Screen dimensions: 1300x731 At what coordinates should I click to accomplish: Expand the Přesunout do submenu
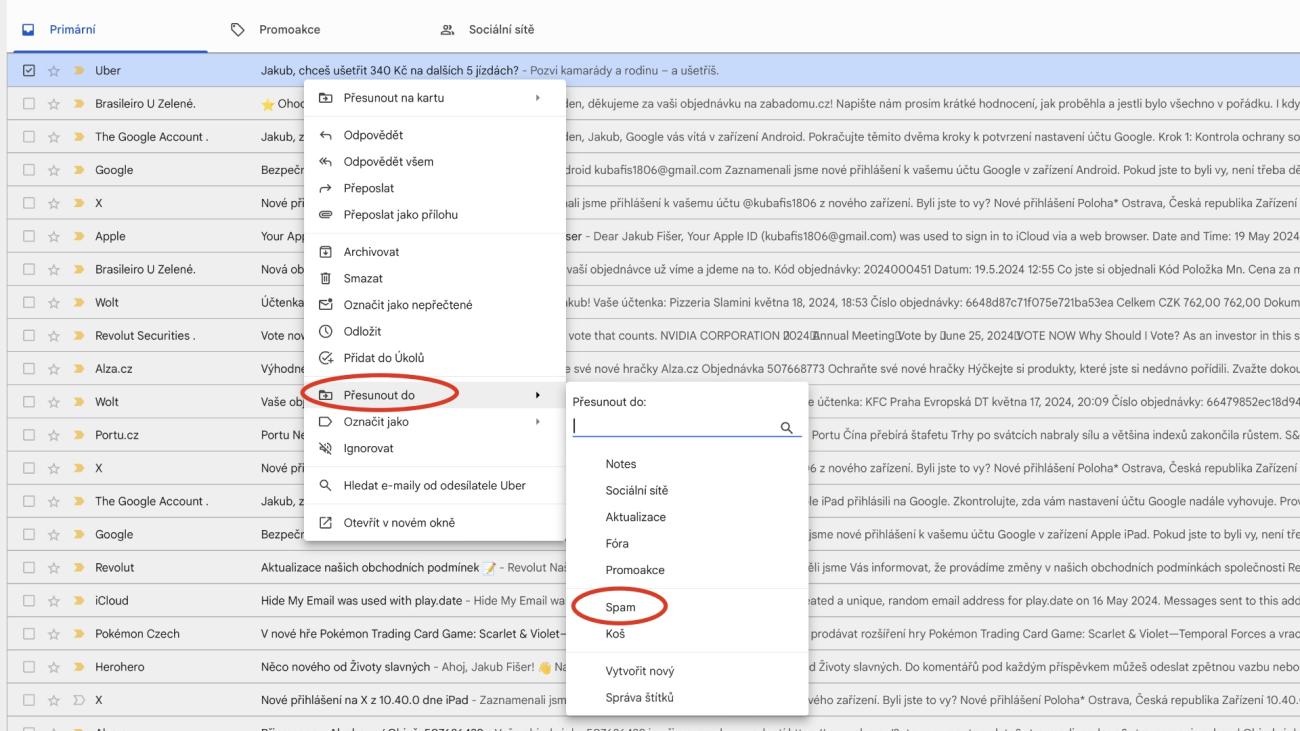(434, 395)
